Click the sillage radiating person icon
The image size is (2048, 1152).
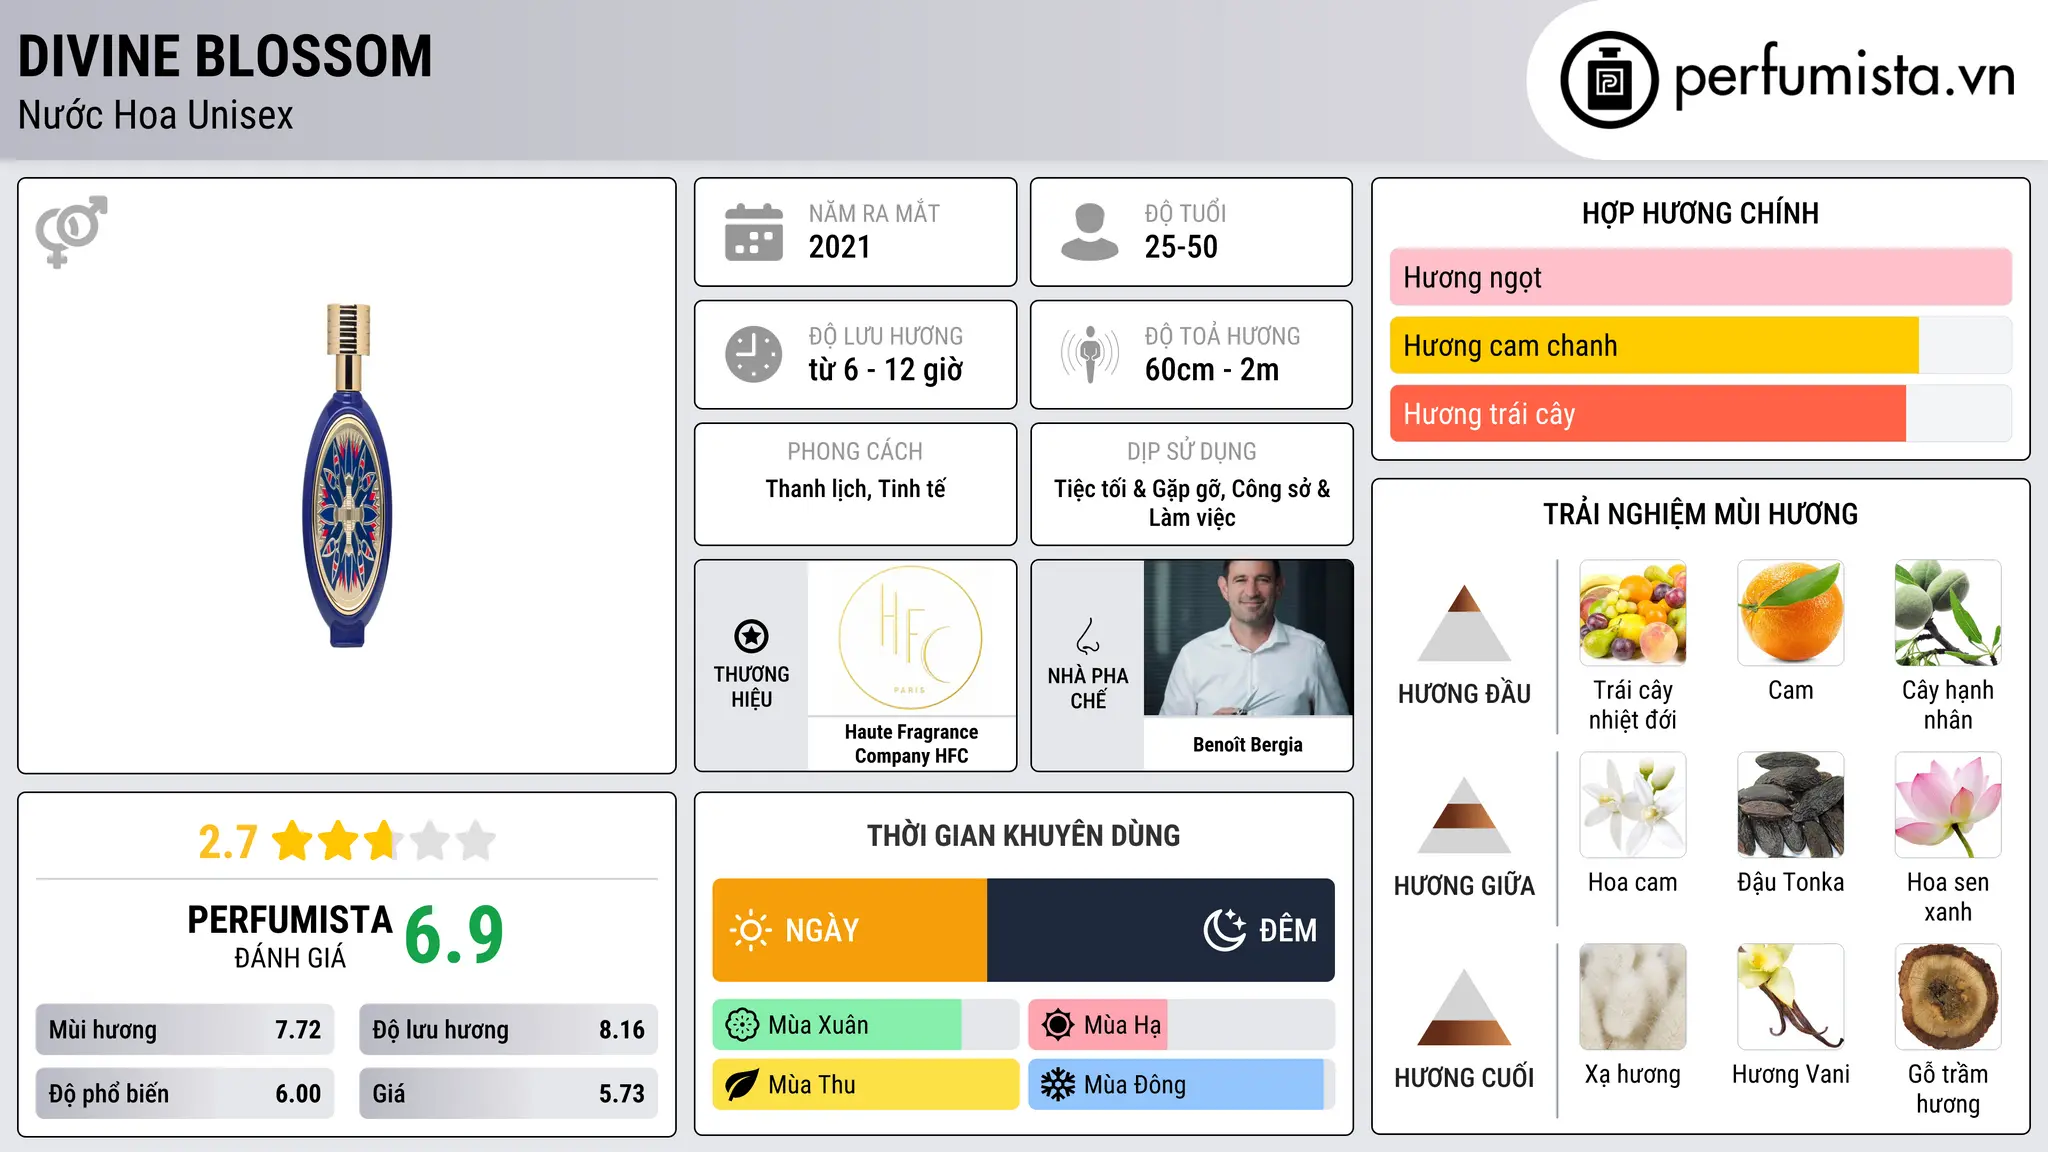[1089, 354]
